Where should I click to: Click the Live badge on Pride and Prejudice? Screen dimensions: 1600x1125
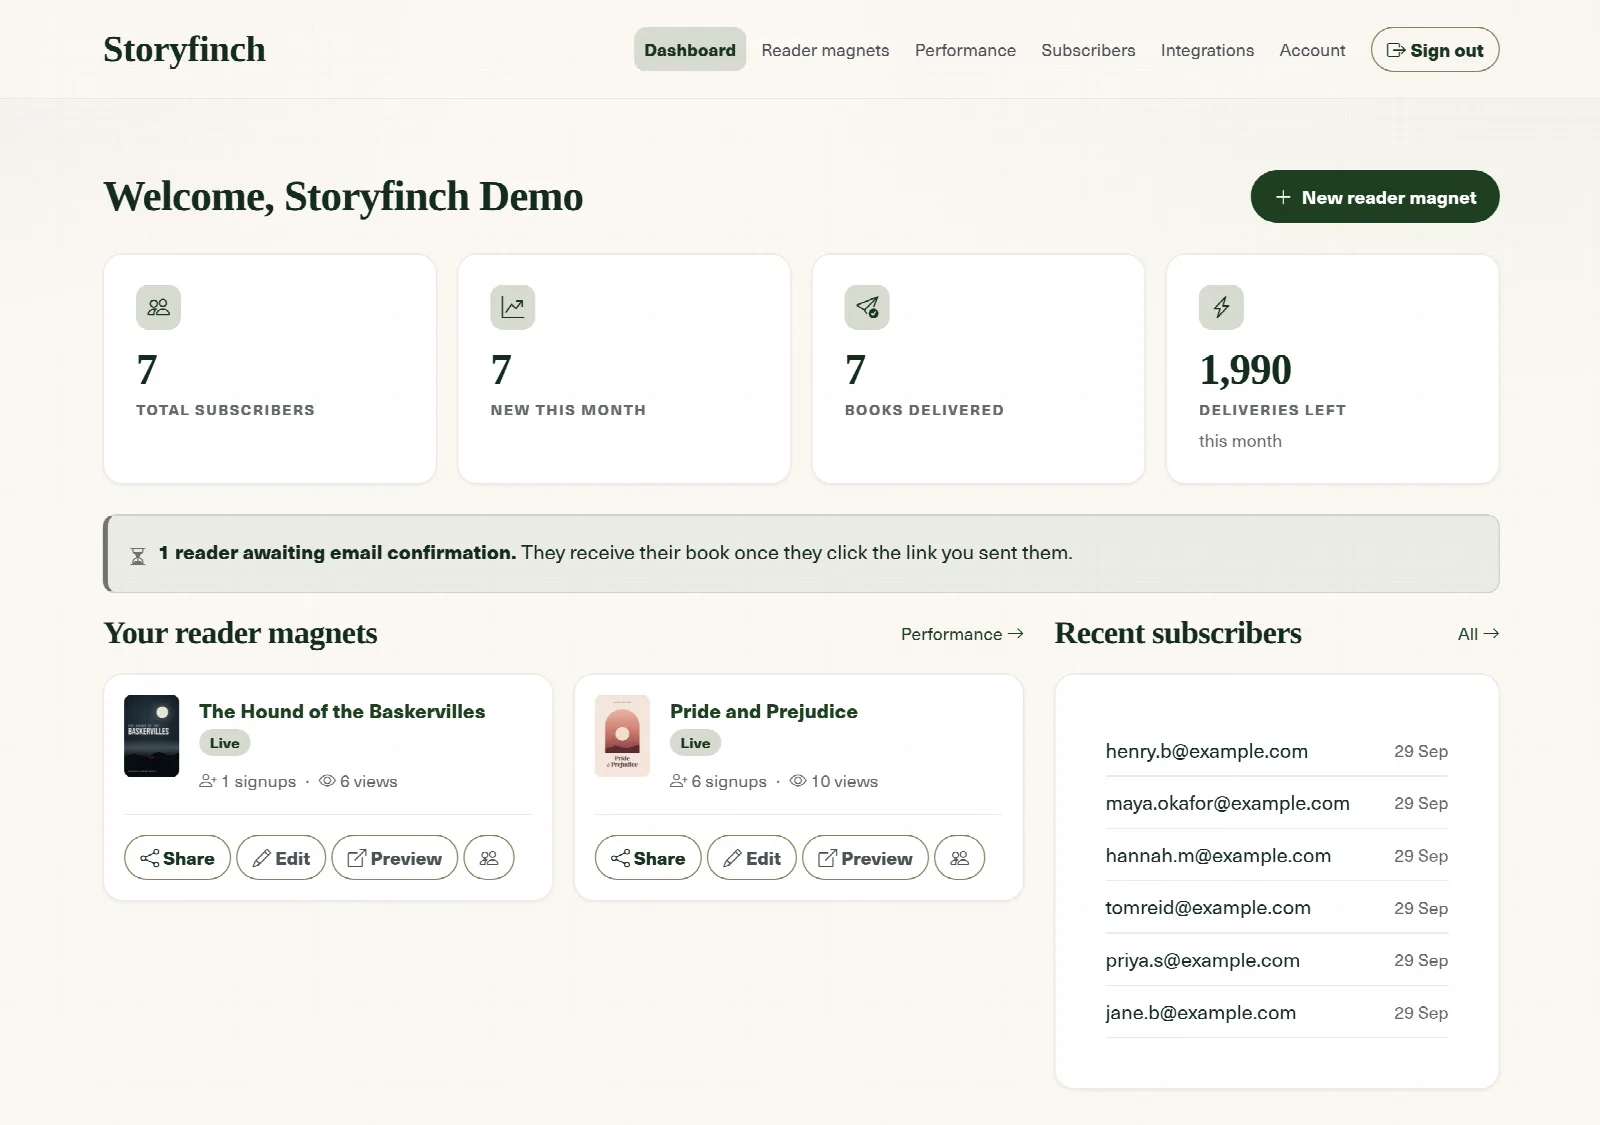click(695, 743)
